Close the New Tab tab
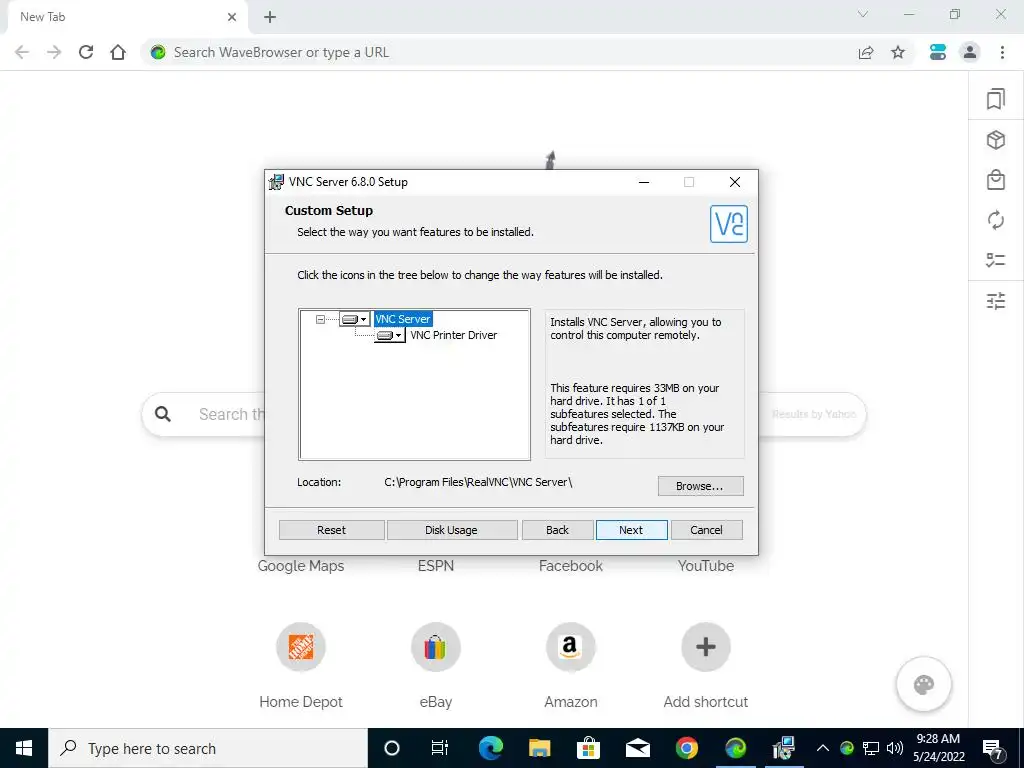Viewport: 1024px width, 768px height. coord(232,17)
